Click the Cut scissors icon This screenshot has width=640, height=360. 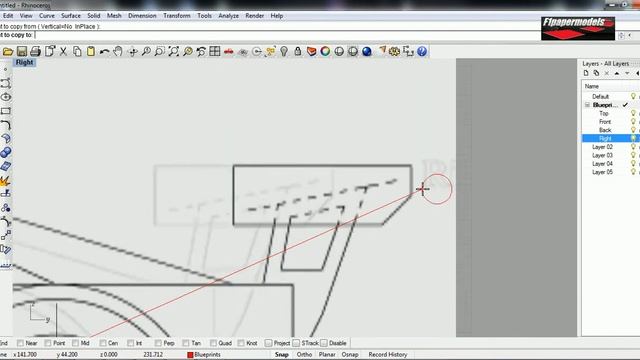[x=63, y=51]
